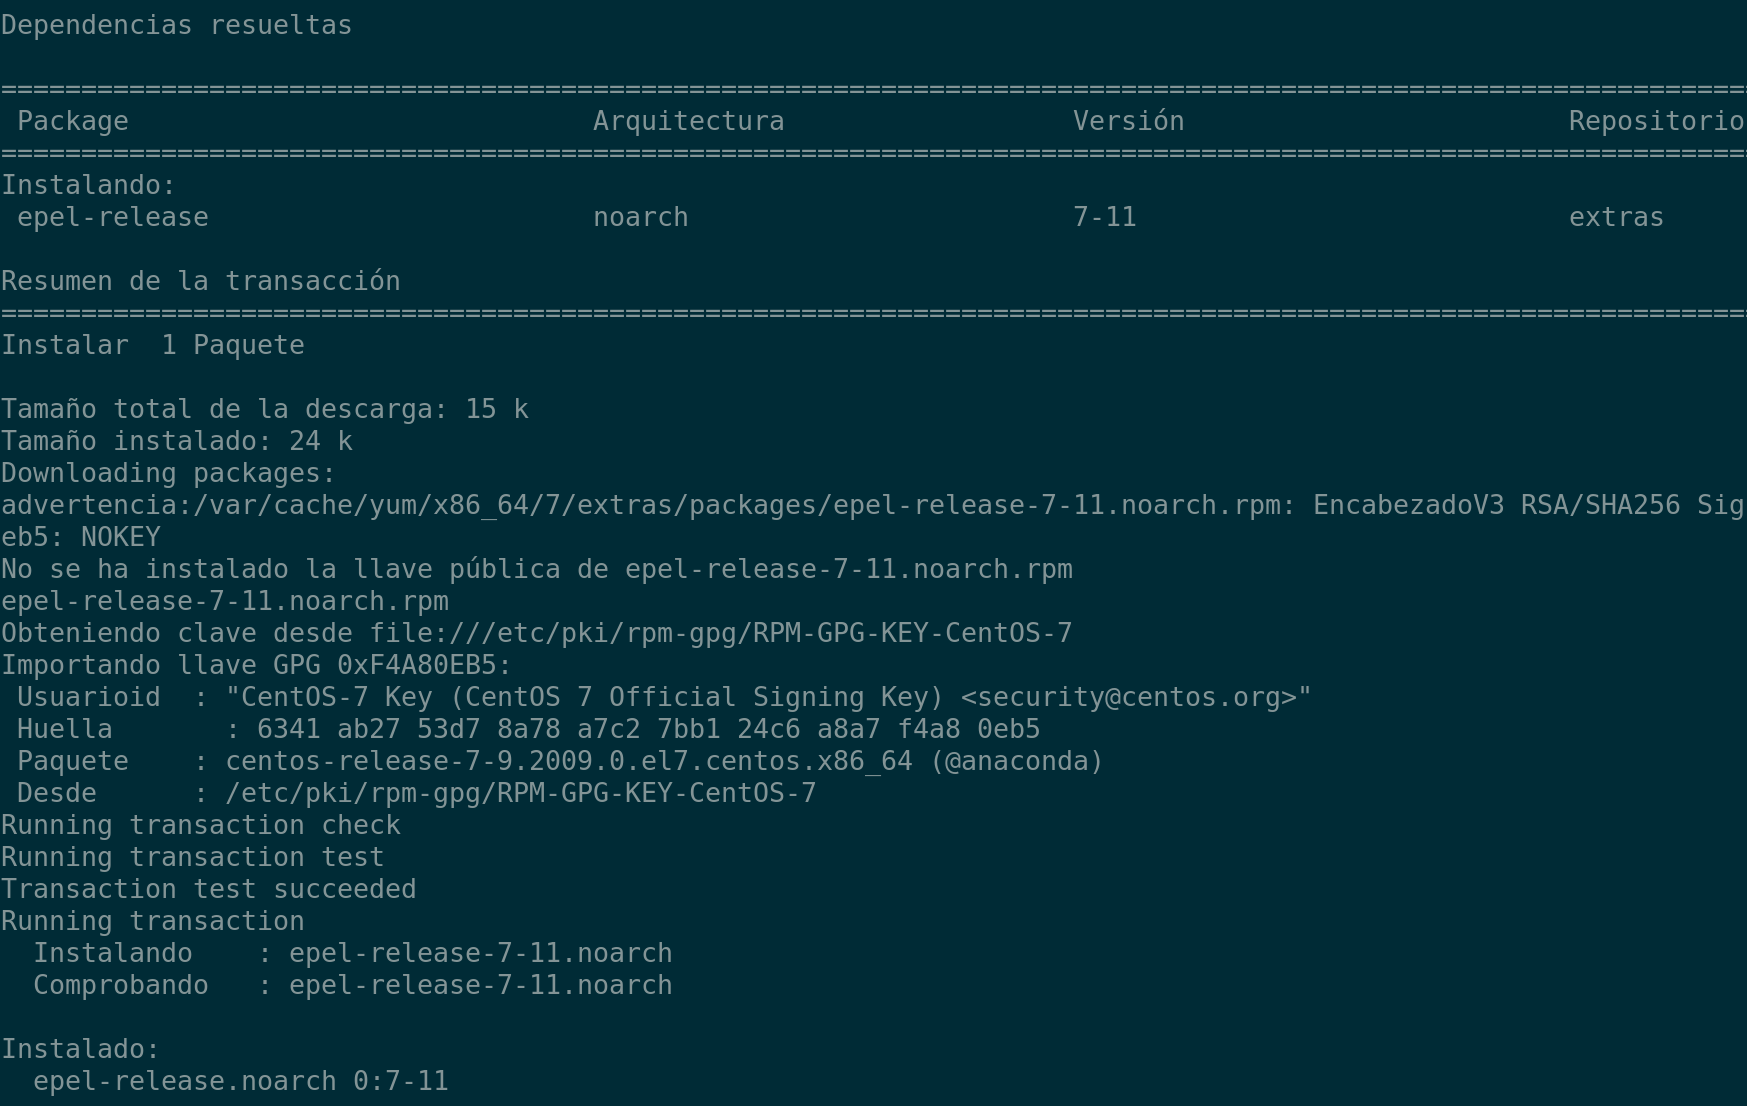This screenshot has width=1747, height=1106.
Task: Click the "Transaction test succeeded" line
Action: [x=208, y=889]
